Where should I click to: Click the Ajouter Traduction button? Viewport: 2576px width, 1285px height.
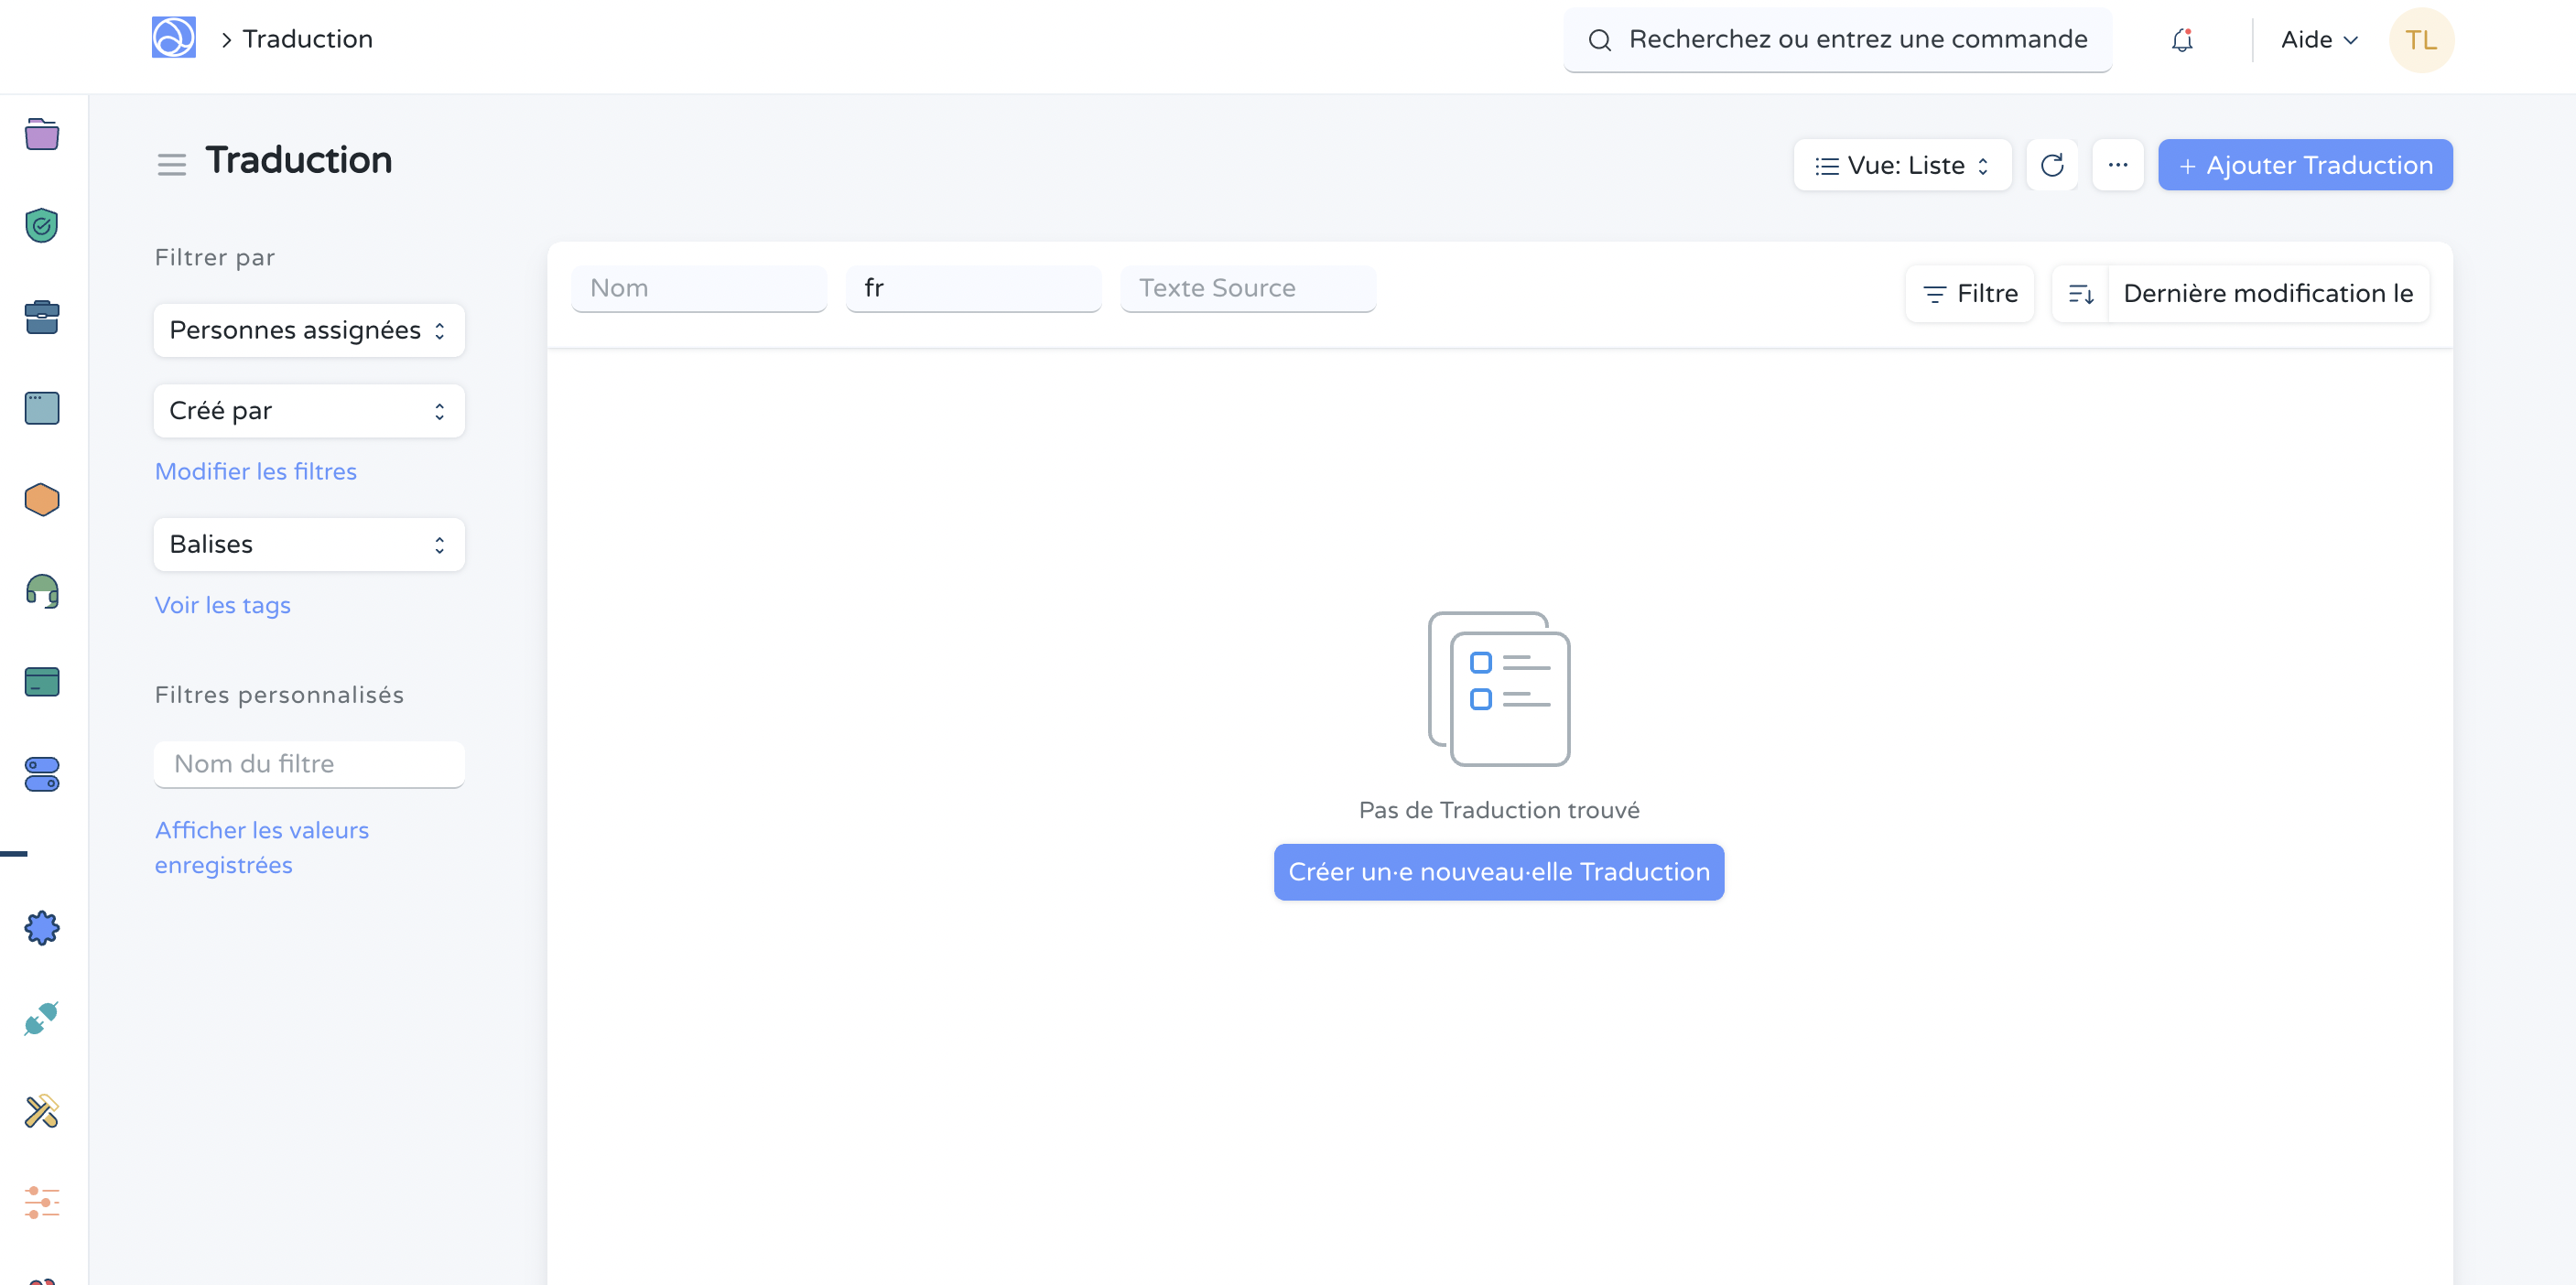(2304, 165)
